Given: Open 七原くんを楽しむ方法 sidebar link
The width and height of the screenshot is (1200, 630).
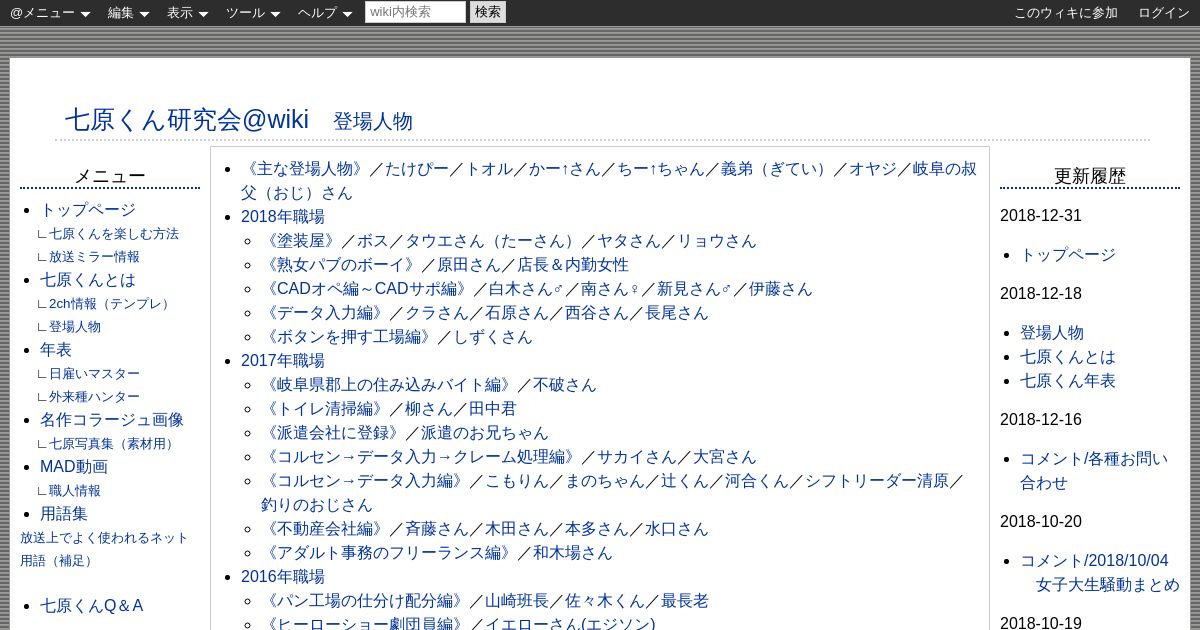Looking at the screenshot, I should 114,234.
